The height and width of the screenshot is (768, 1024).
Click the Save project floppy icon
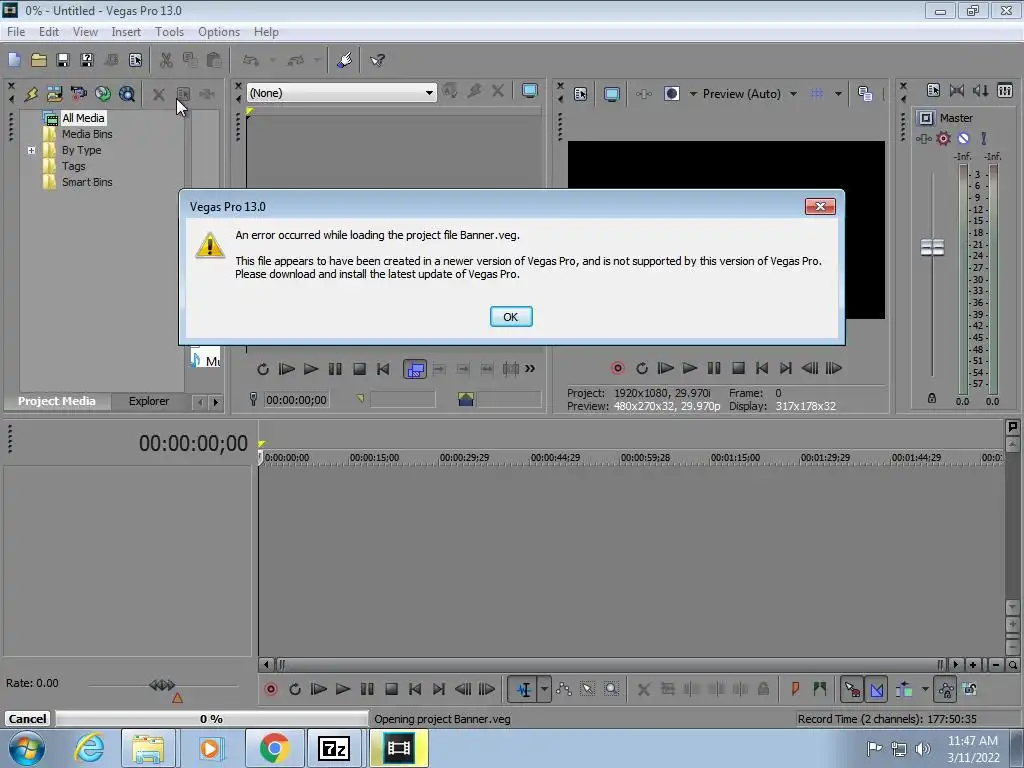(x=63, y=60)
